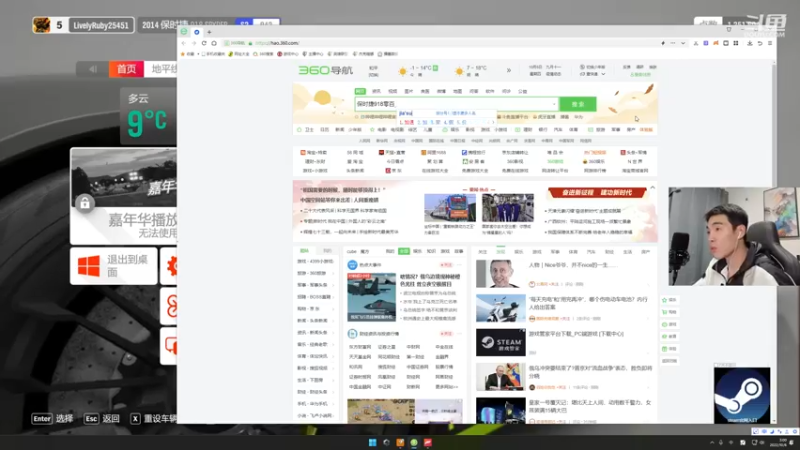This screenshot has height=450, width=800.
Task: Click the green 搜索 search button
Action: pos(578,104)
